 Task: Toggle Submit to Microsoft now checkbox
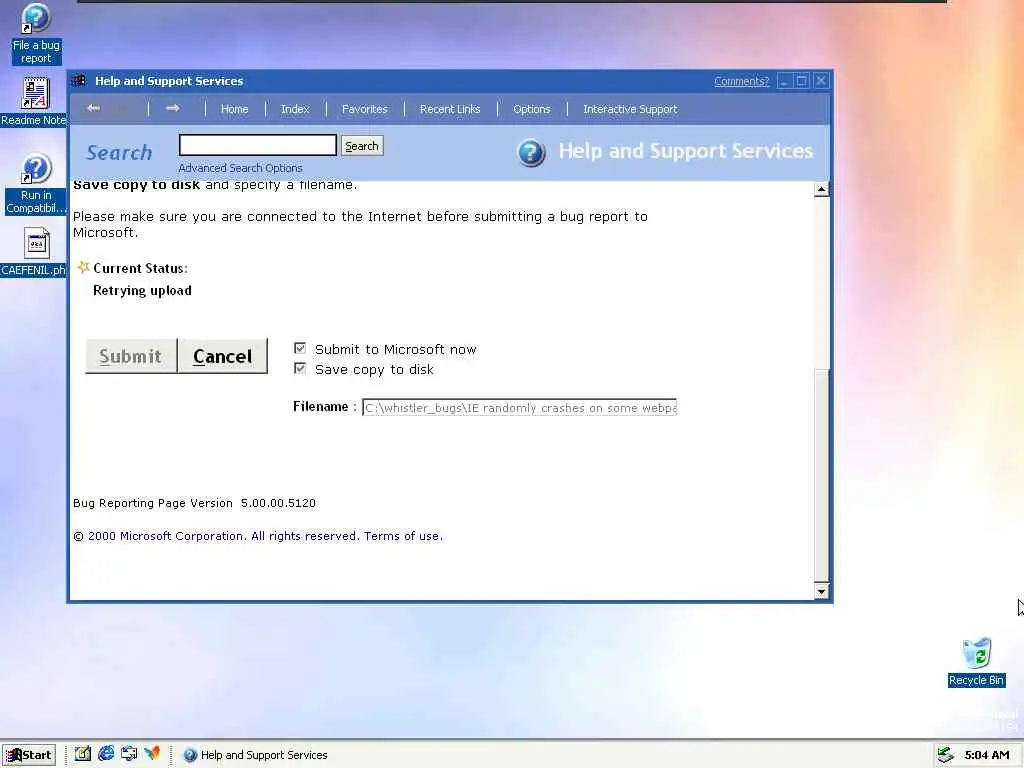click(300, 348)
